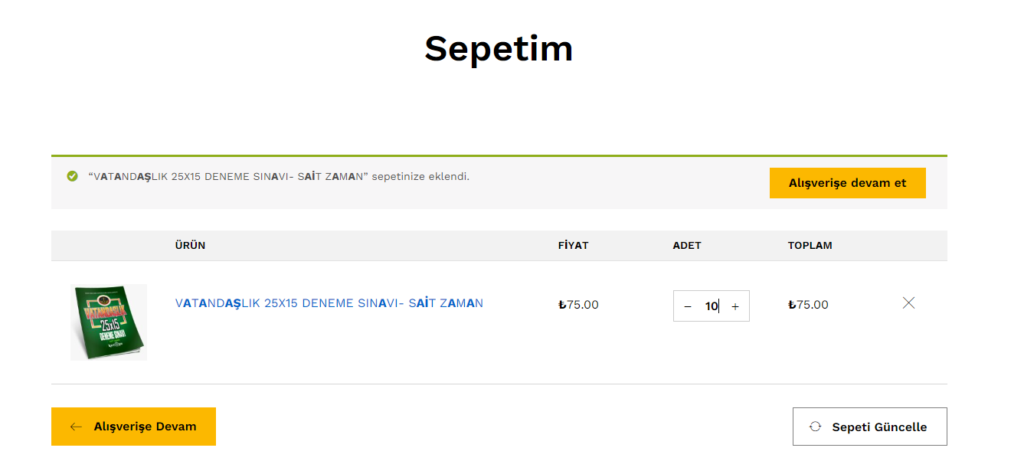Click the Alışverişe Devam button label

click(145, 427)
